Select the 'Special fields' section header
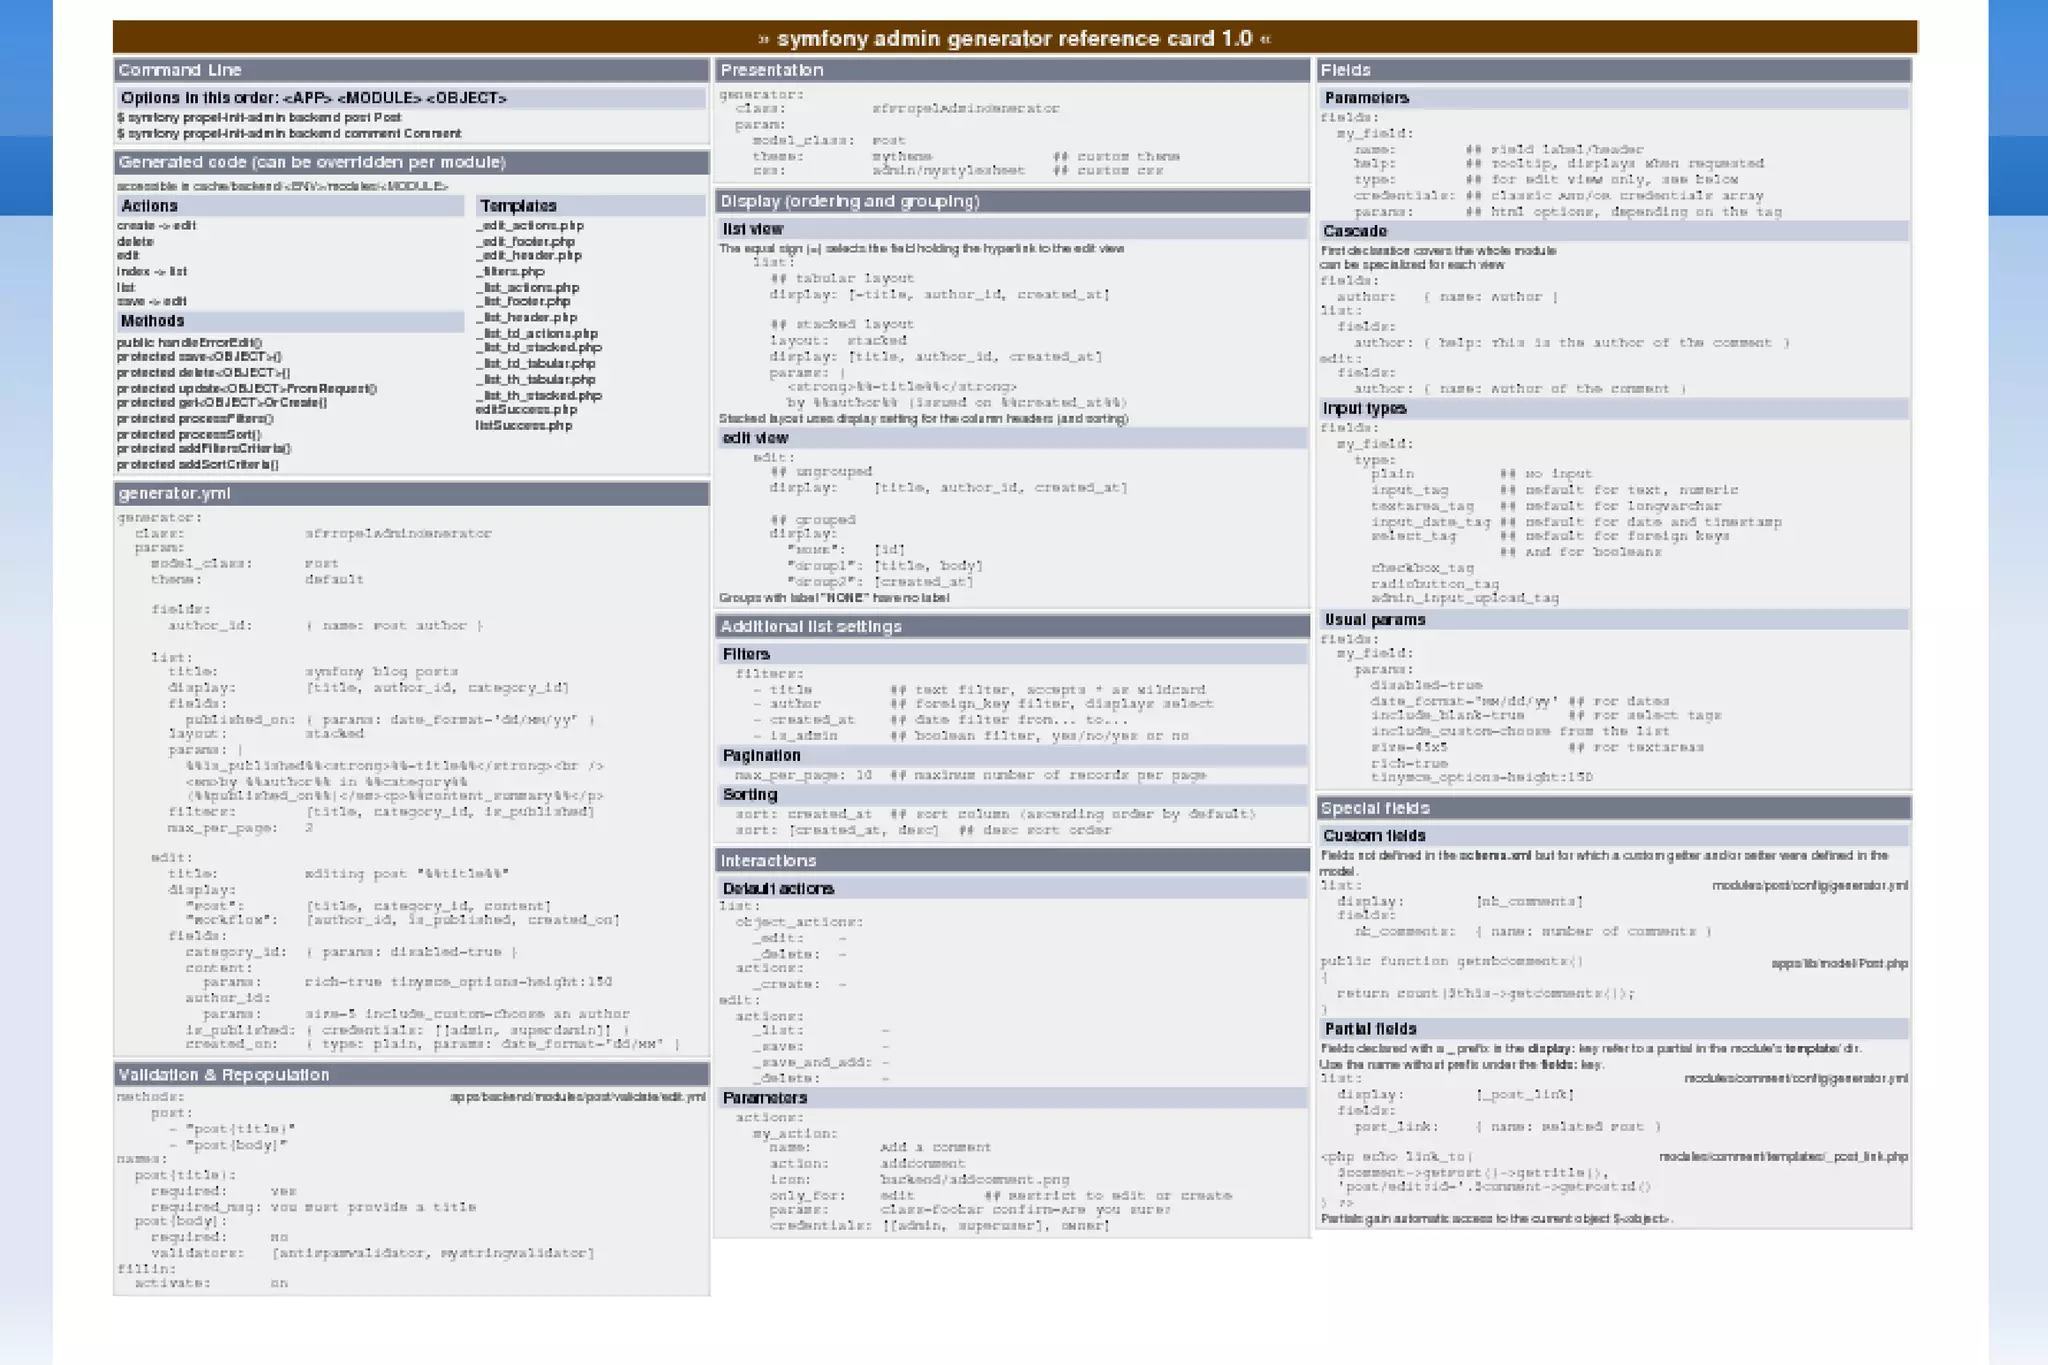Viewport: 2048px width, 1365px height. tap(1613, 808)
